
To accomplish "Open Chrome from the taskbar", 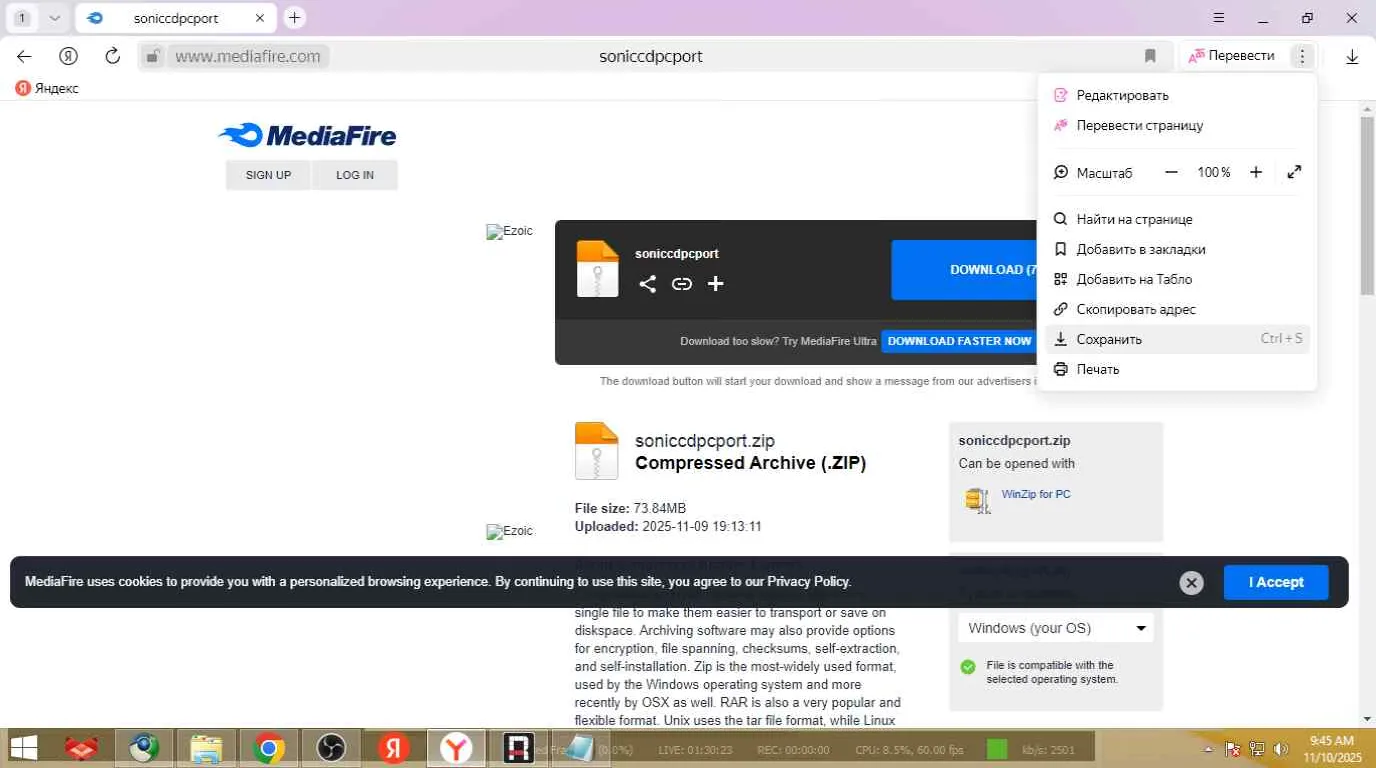I will pos(268,748).
